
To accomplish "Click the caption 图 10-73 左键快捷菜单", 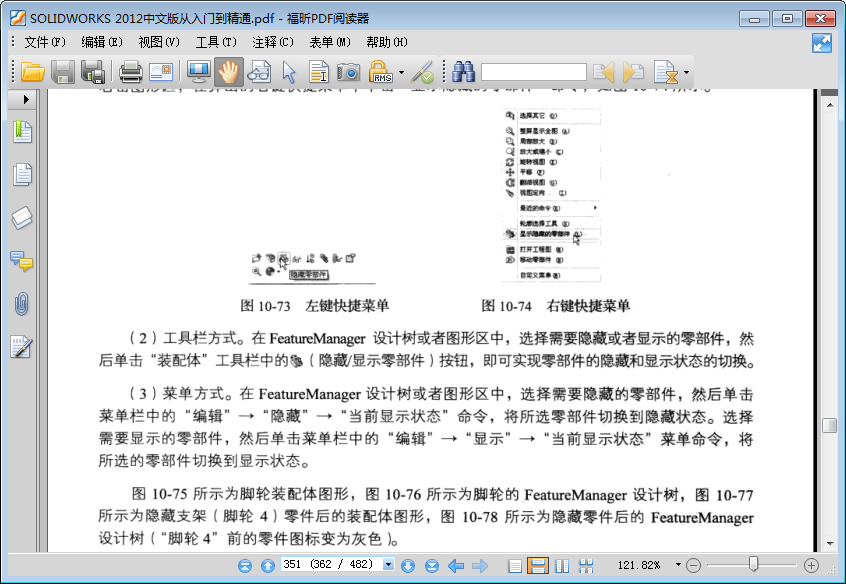I will (315, 306).
